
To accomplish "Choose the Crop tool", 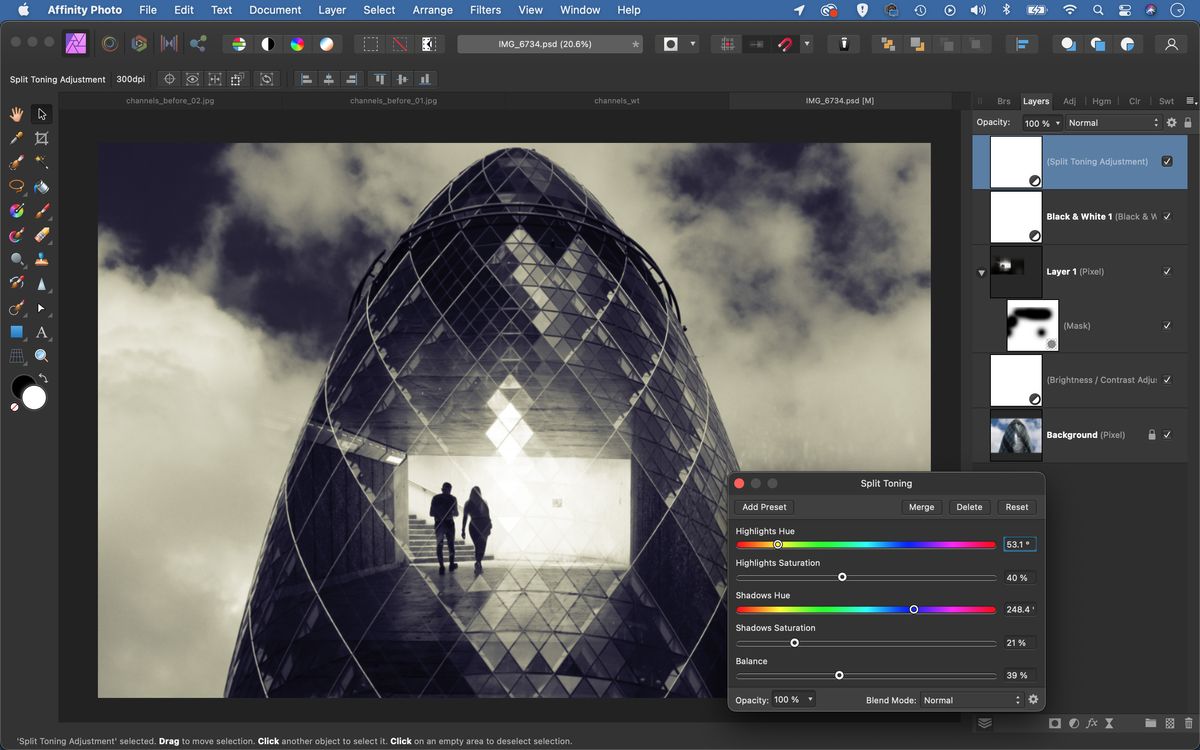I will tap(41, 138).
